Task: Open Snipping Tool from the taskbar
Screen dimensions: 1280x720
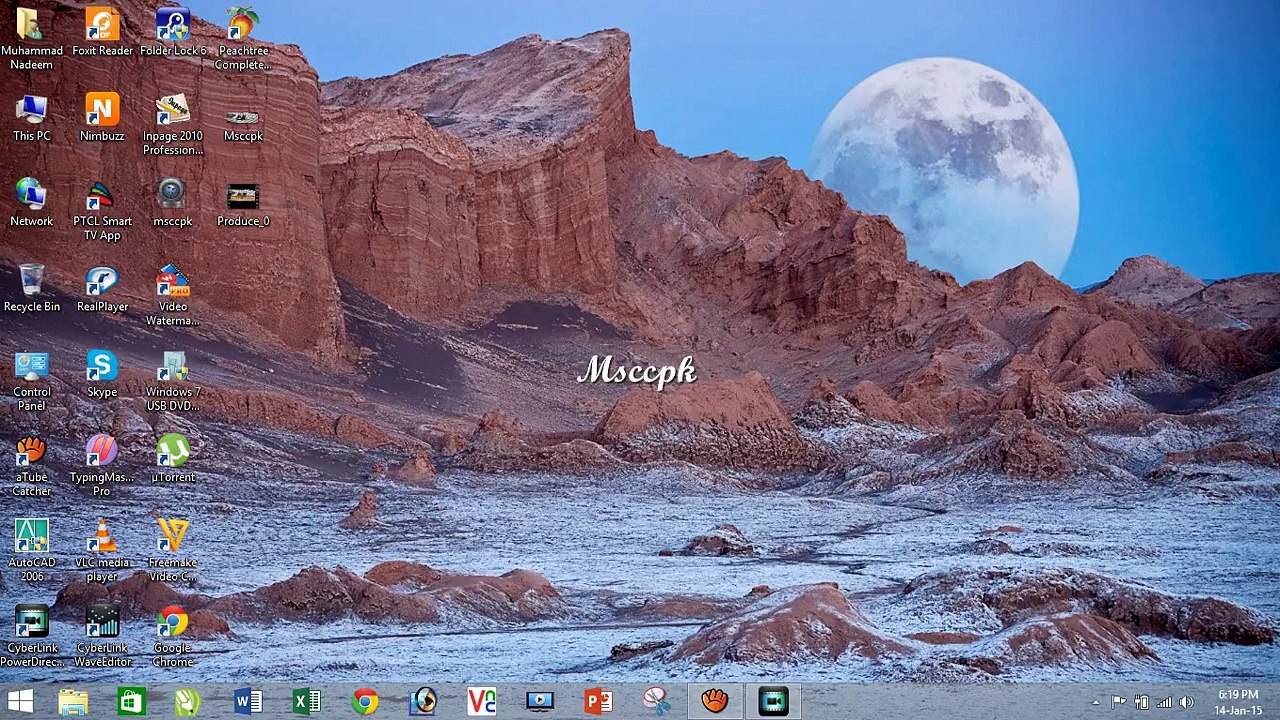Action: coord(656,701)
